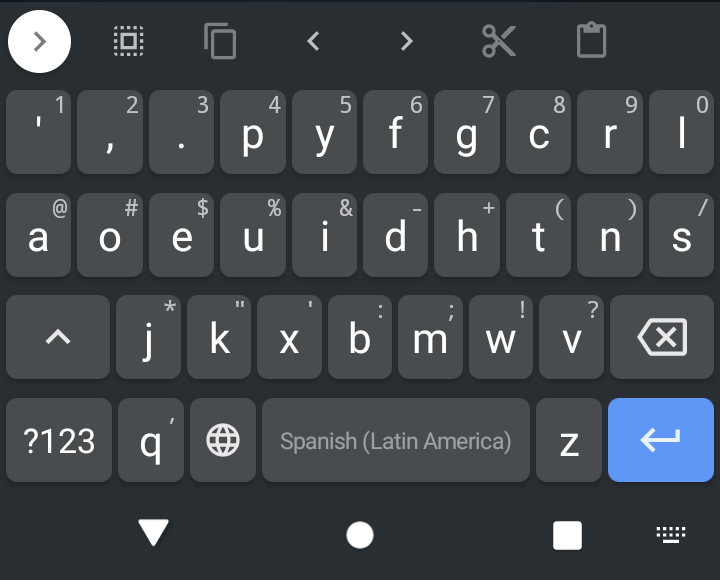
Task: Move cursor left with the left arrow
Action: pos(314,41)
